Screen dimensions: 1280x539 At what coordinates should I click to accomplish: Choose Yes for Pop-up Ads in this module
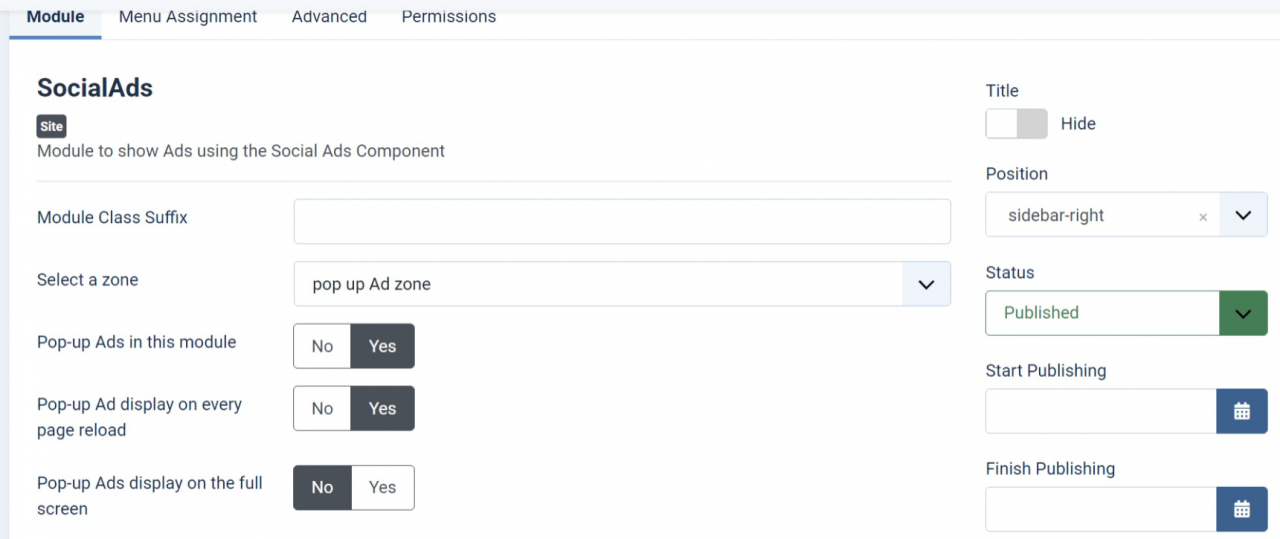pos(382,346)
